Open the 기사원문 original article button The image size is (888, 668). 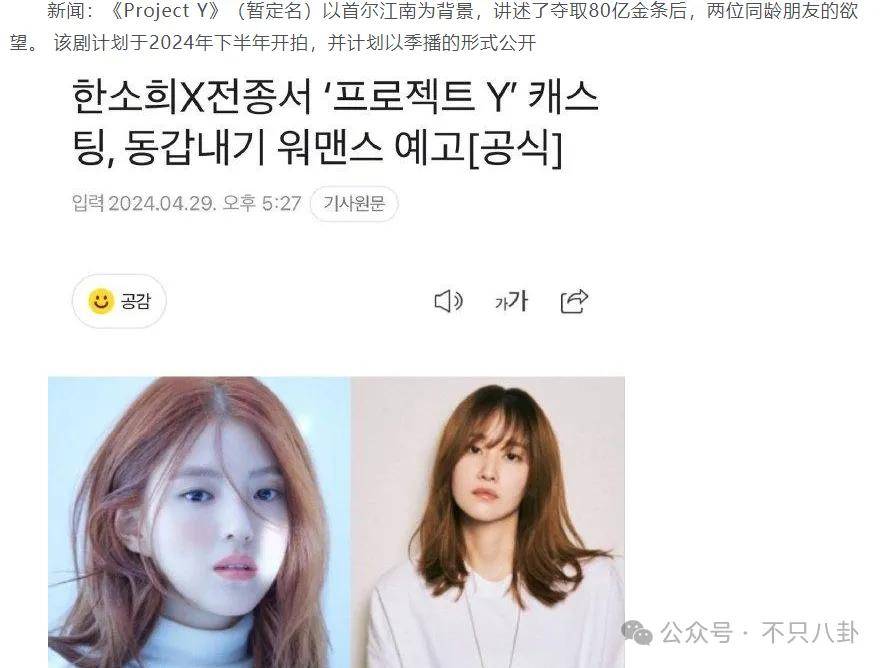(354, 203)
